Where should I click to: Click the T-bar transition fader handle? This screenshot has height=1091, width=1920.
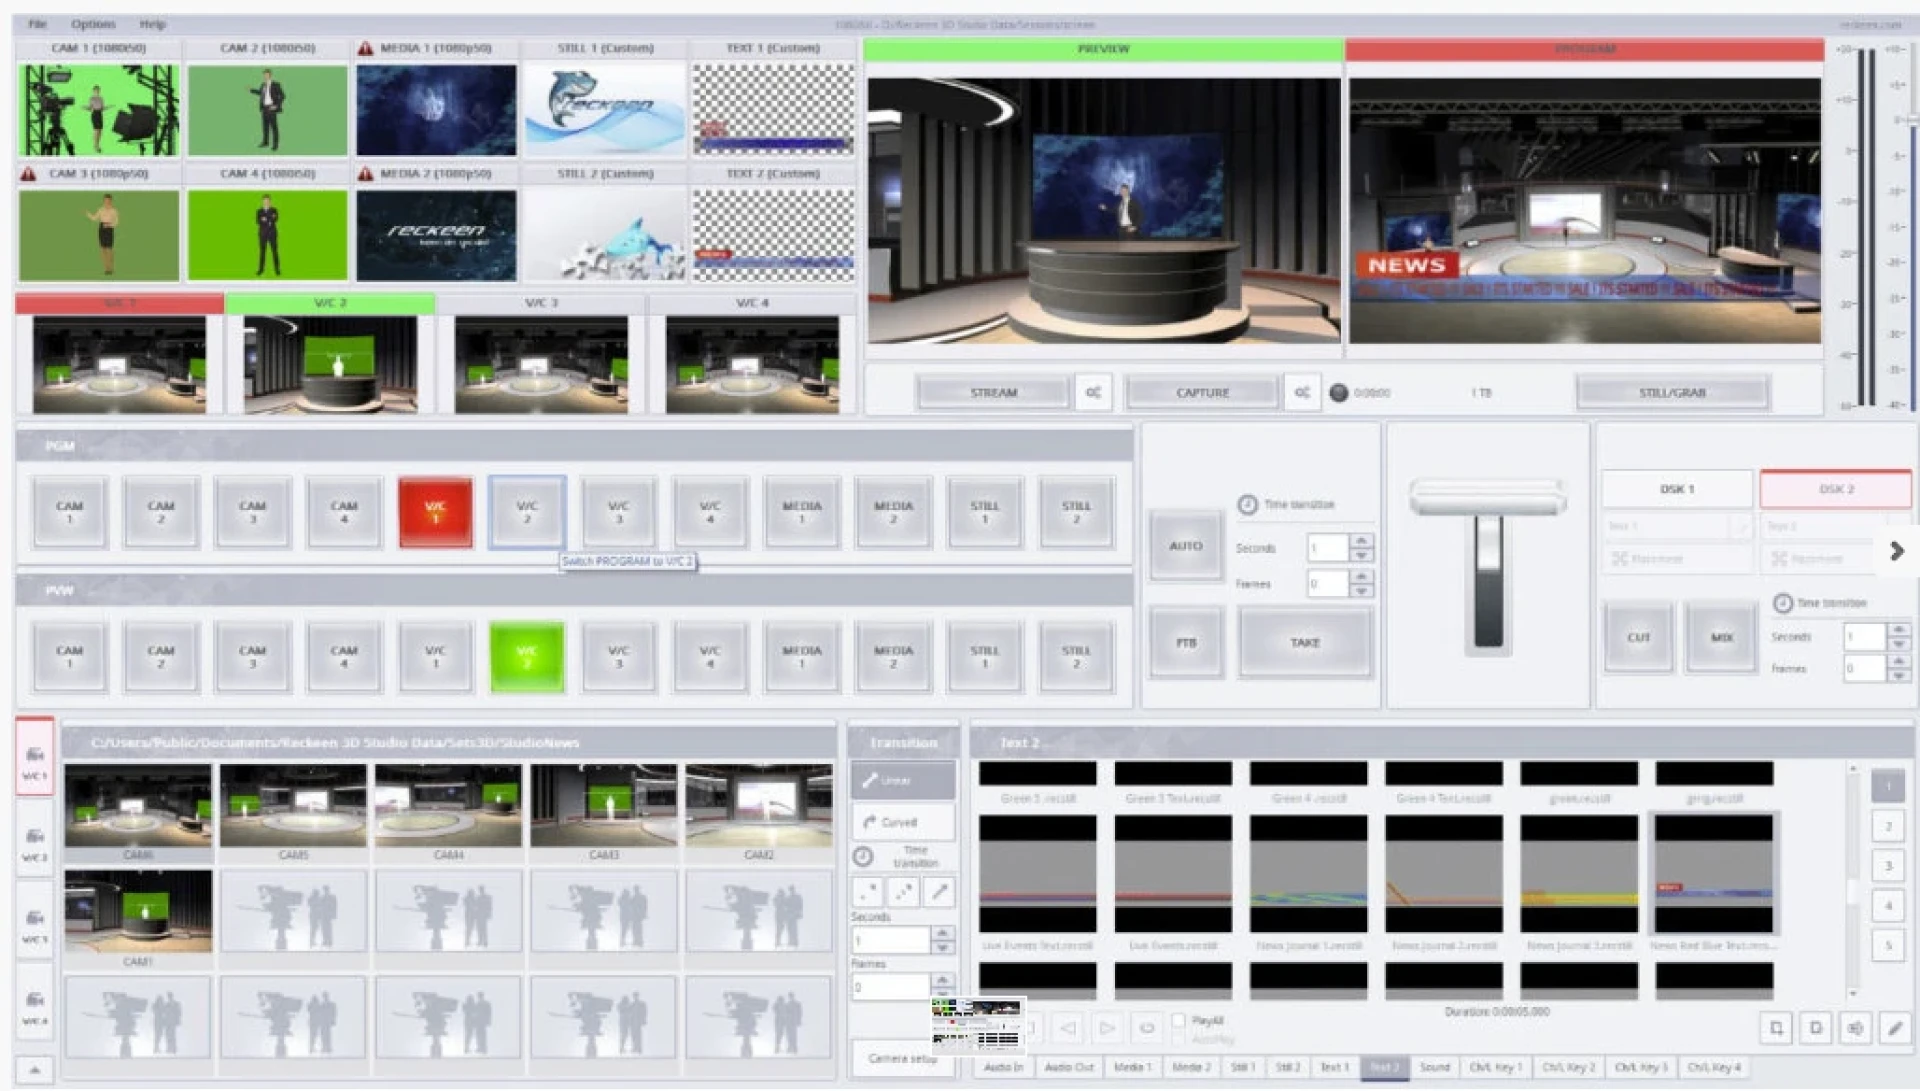click(x=1487, y=497)
